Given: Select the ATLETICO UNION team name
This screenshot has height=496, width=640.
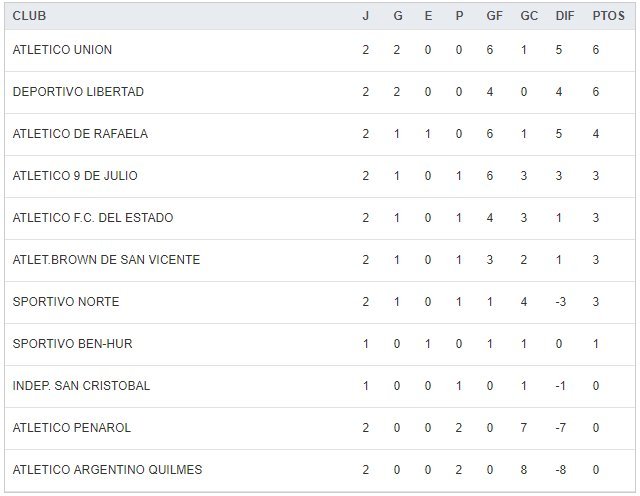Looking at the screenshot, I should tap(62, 50).
